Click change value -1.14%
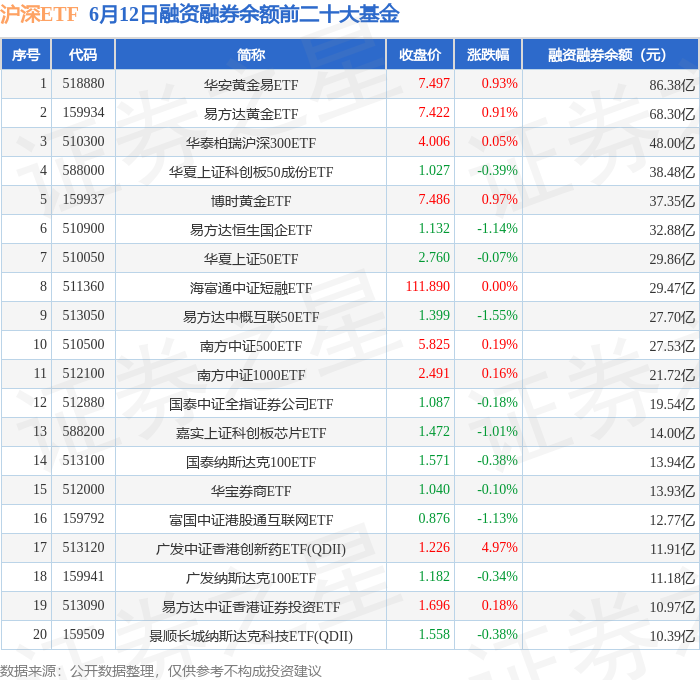 coord(497,229)
